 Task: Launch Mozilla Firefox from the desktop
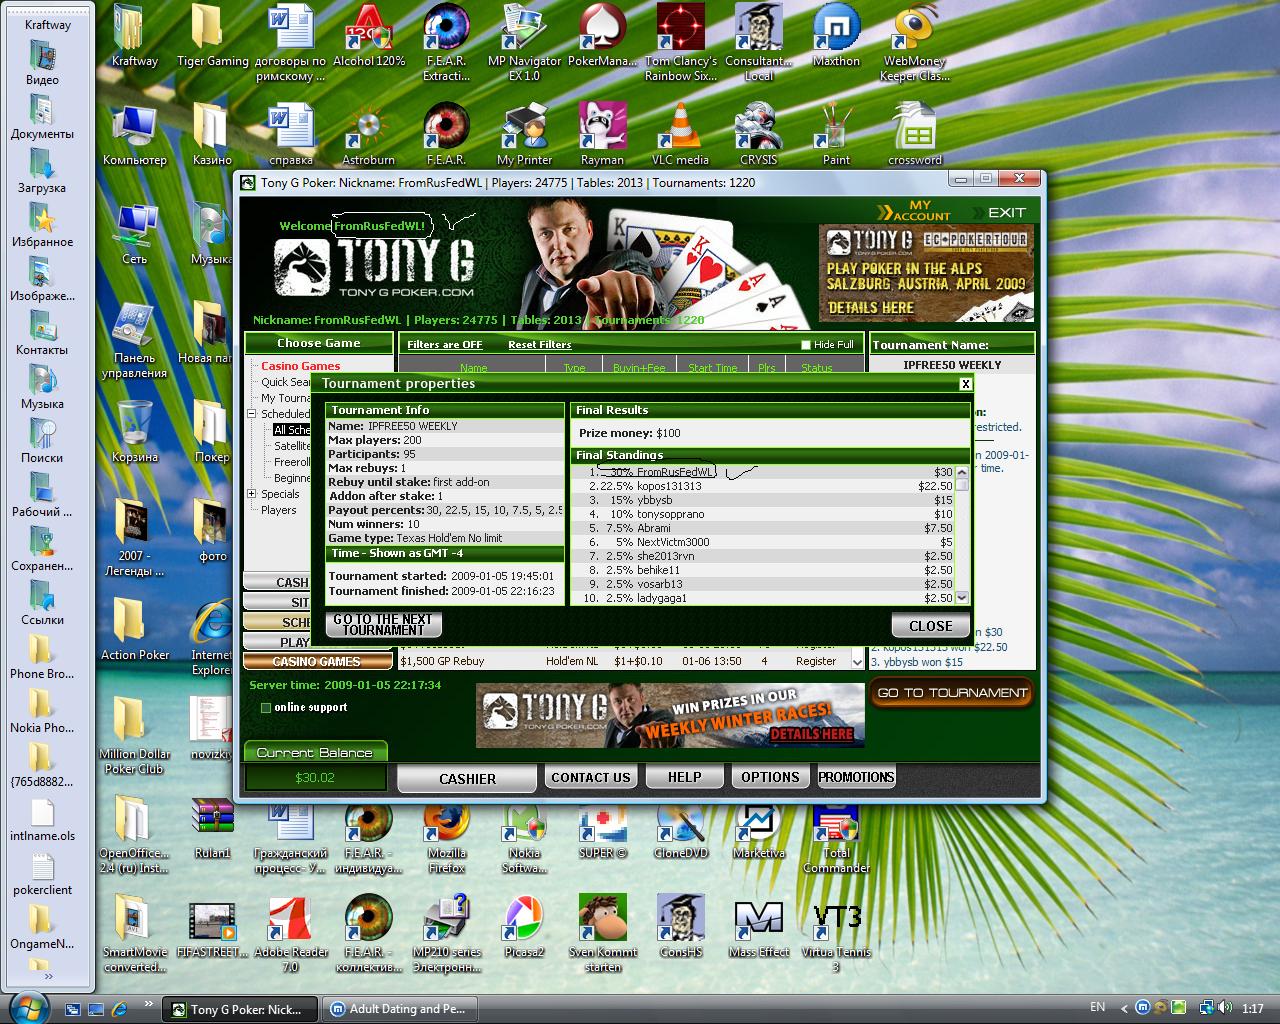[x=446, y=825]
